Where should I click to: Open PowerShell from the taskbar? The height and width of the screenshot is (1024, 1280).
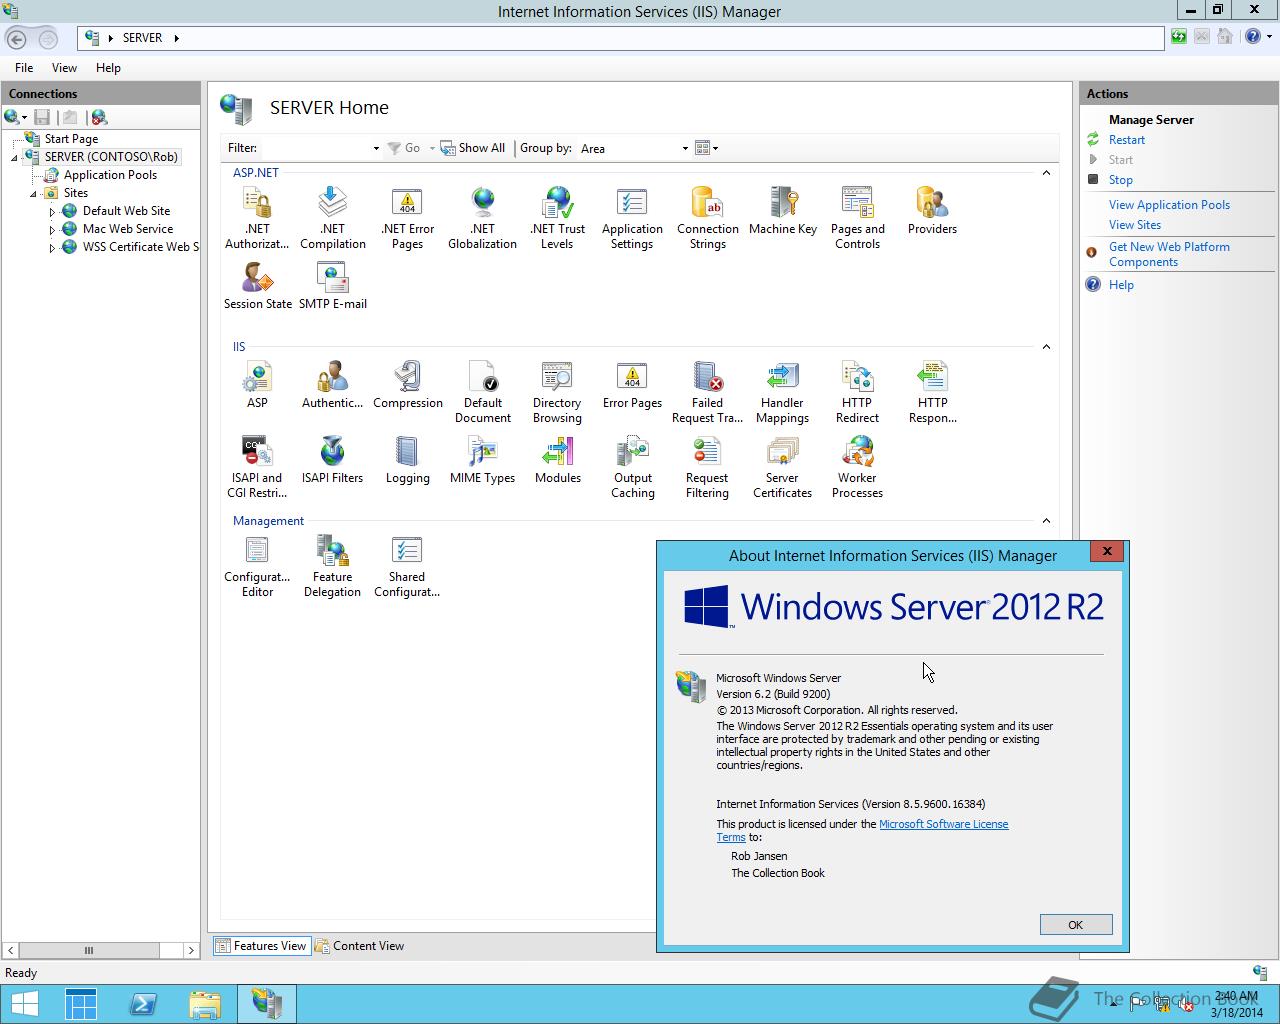pyautogui.click(x=143, y=1004)
